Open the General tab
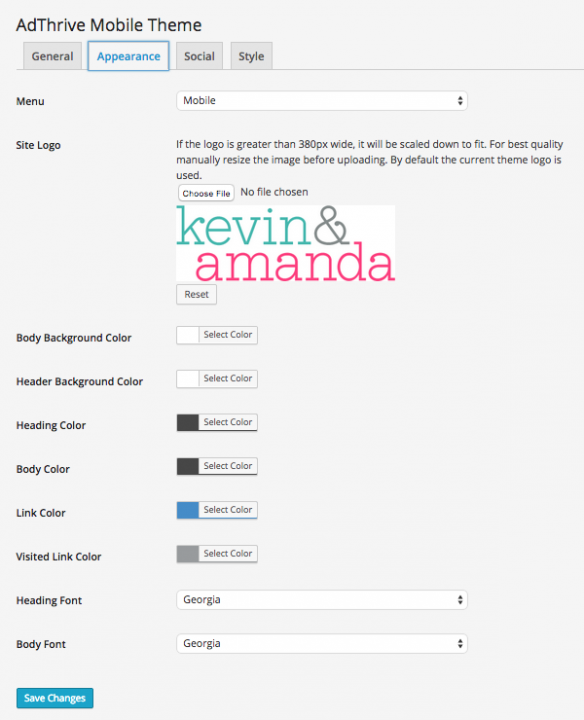 click(52, 56)
